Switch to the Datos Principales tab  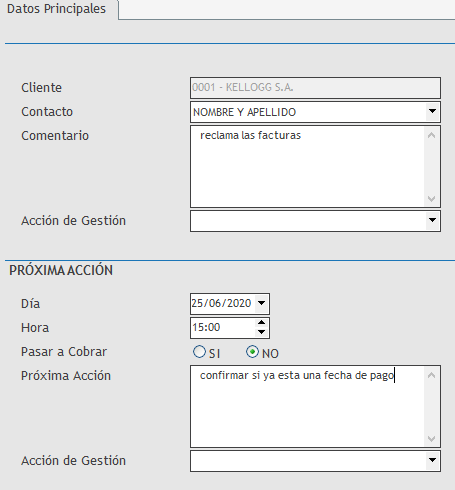coord(56,9)
